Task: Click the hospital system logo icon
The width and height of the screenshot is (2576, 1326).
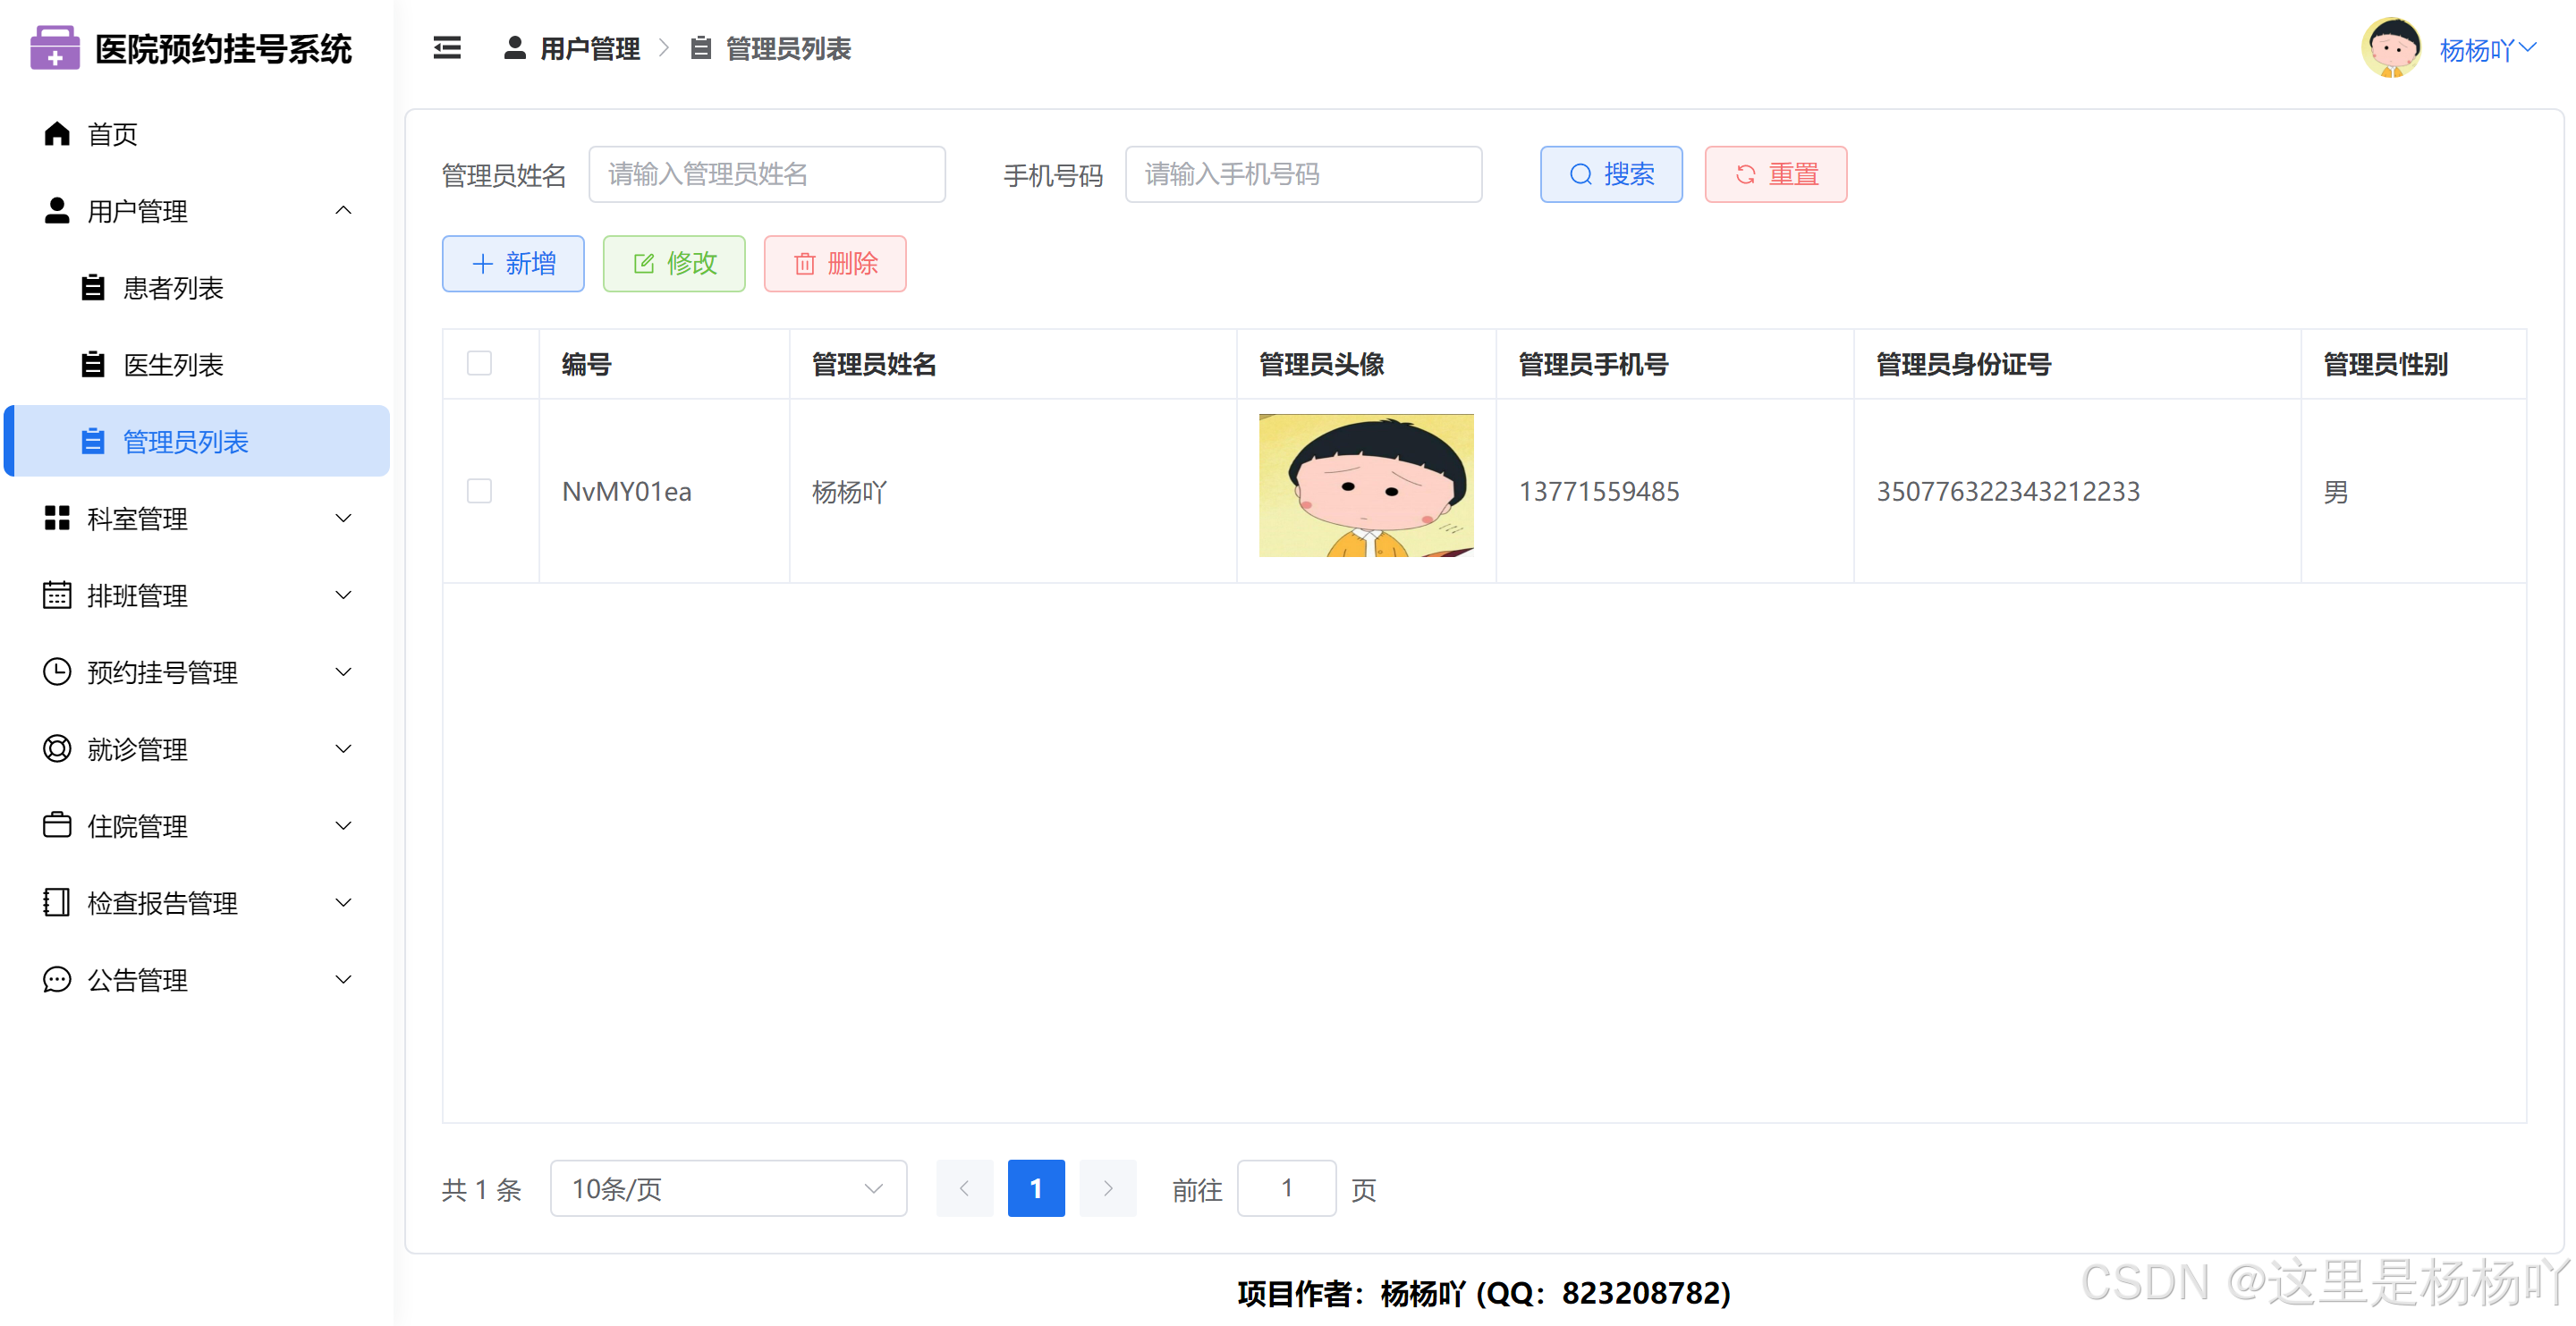Action: [x=55, y=48]
